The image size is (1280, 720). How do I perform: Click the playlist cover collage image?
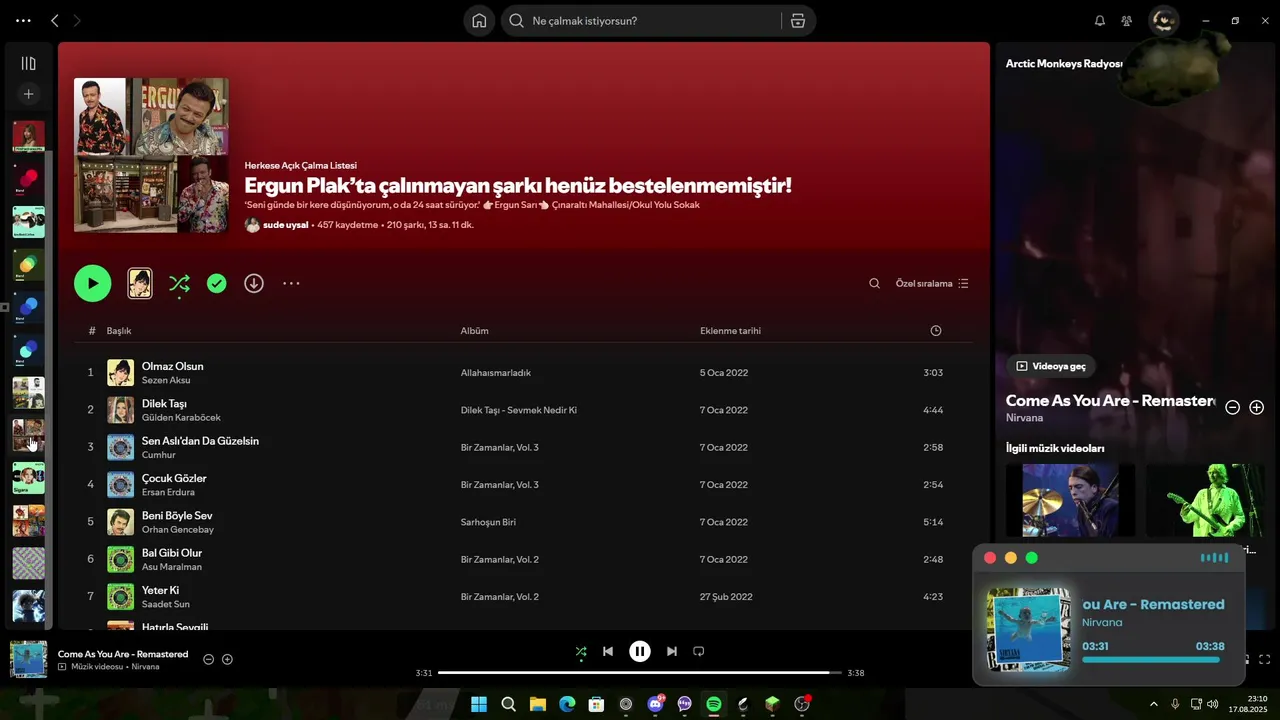(151, 155)
